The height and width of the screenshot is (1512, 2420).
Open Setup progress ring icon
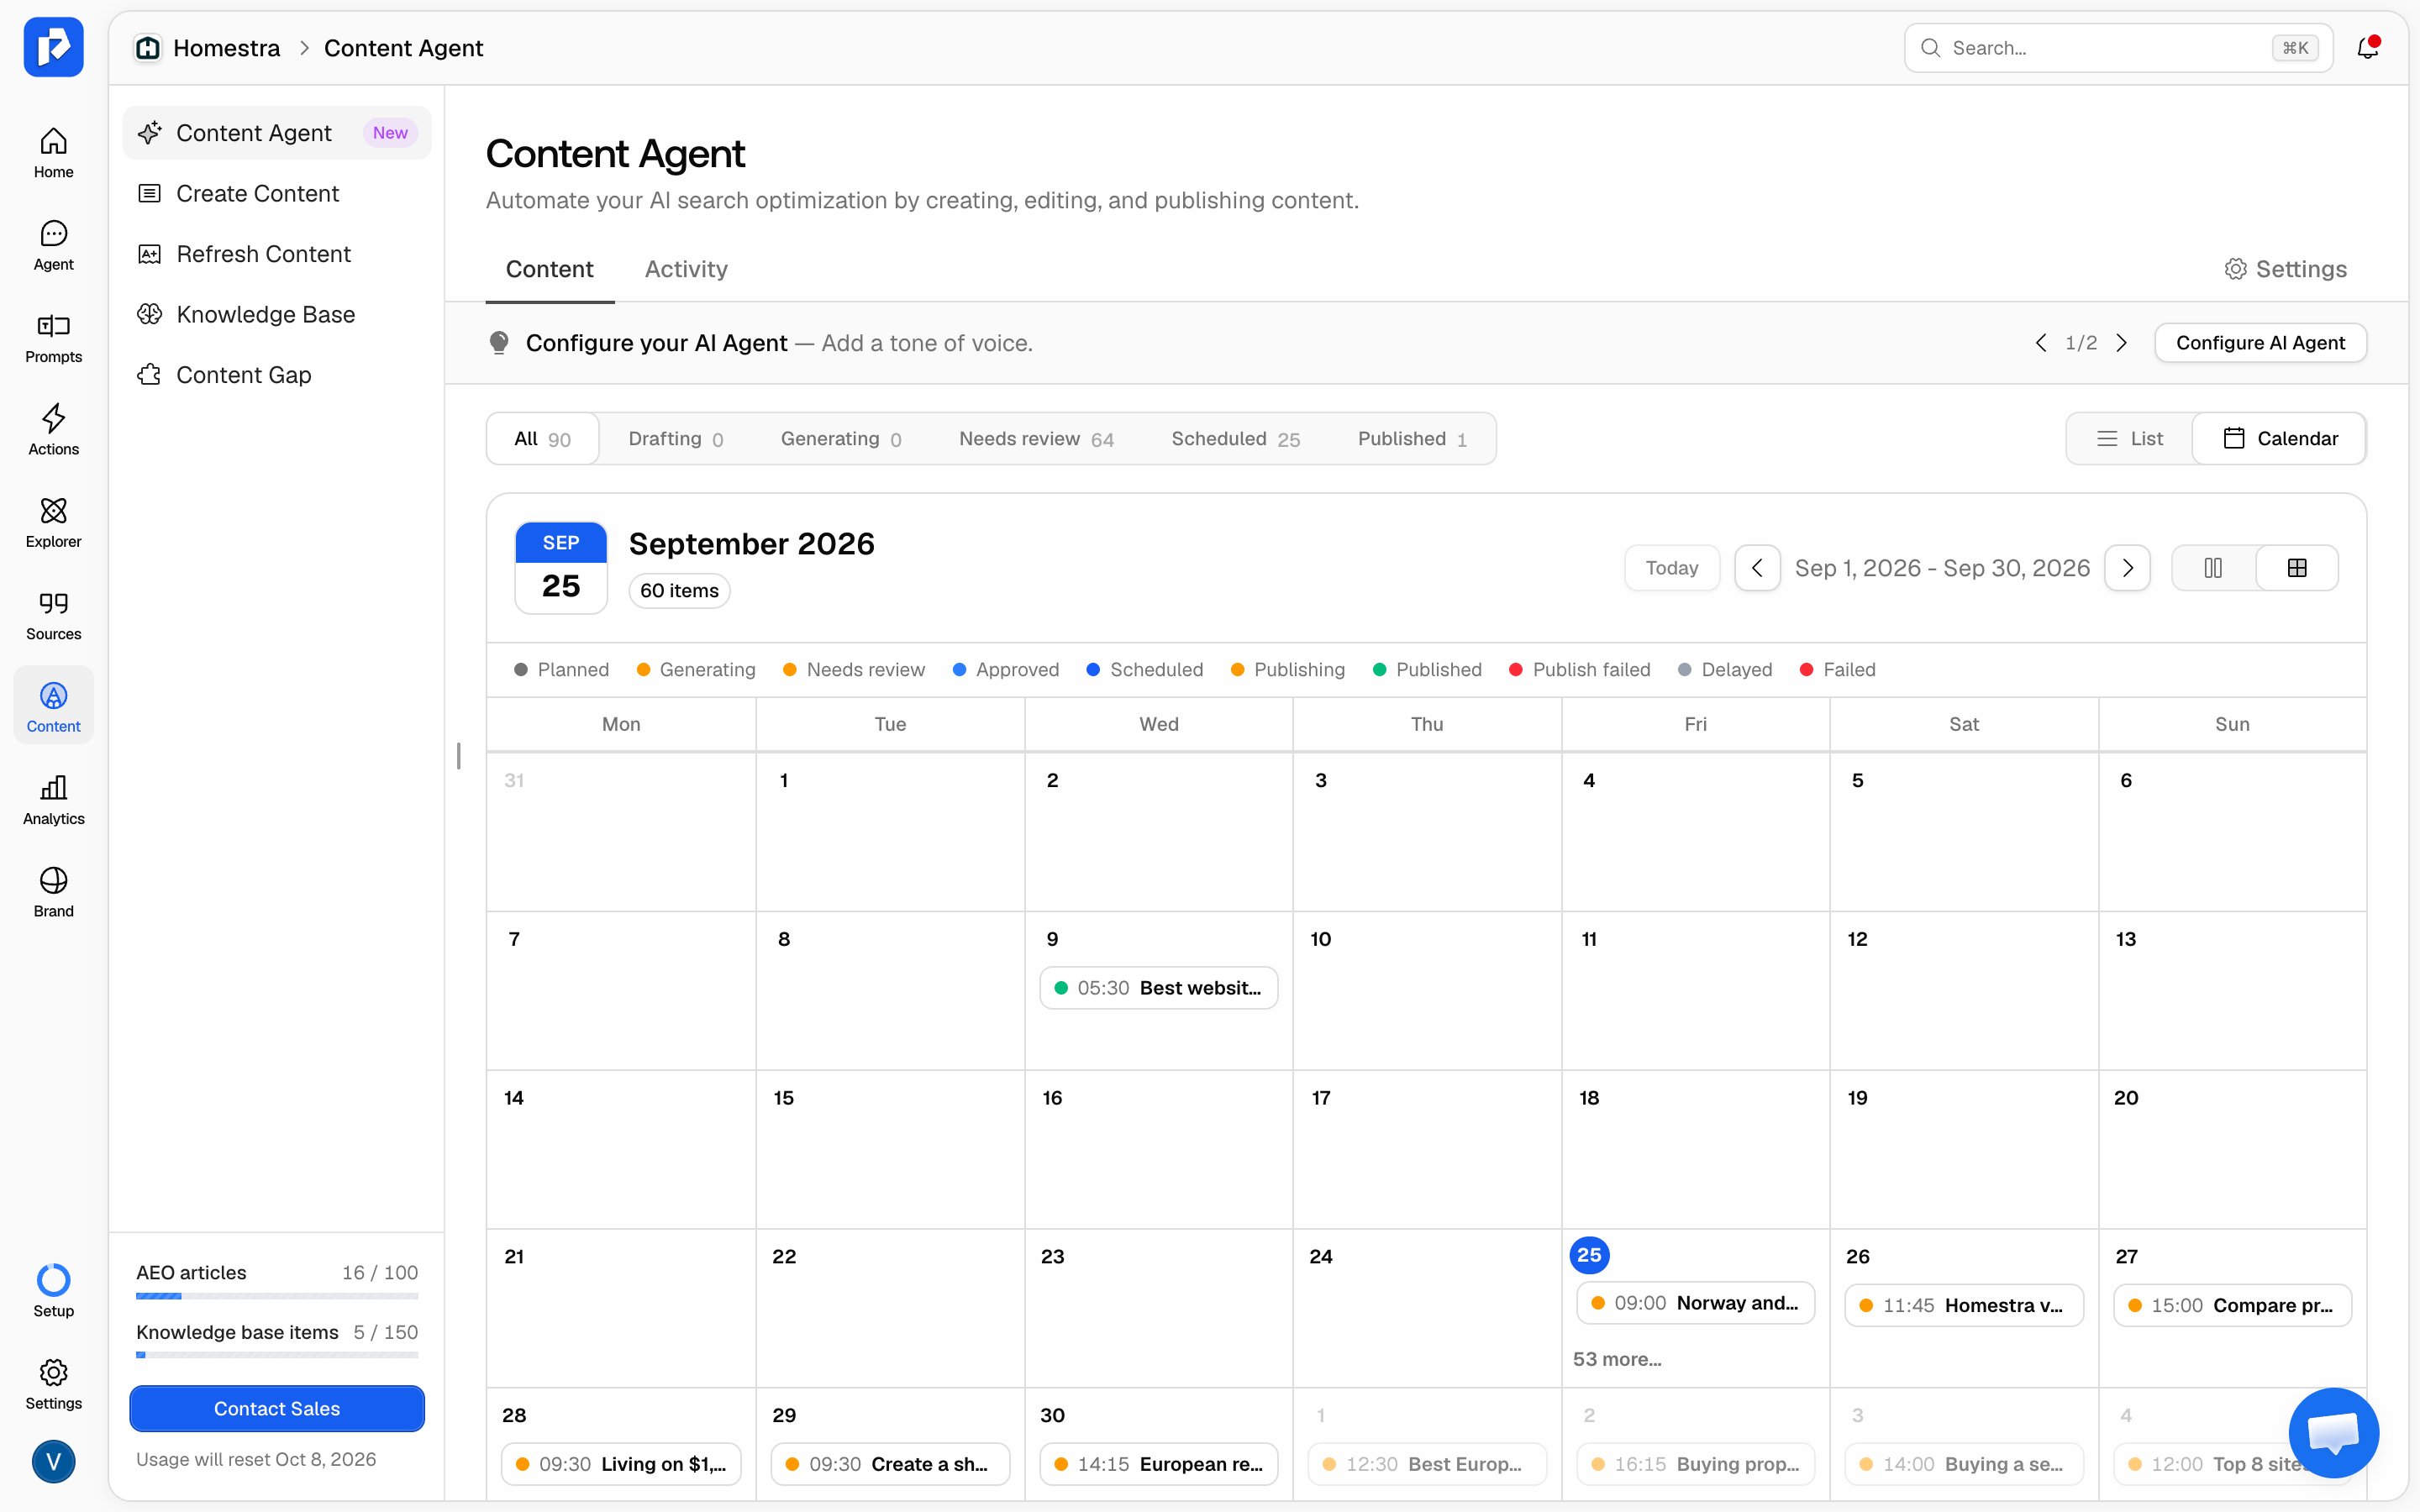pos(53,1291)
